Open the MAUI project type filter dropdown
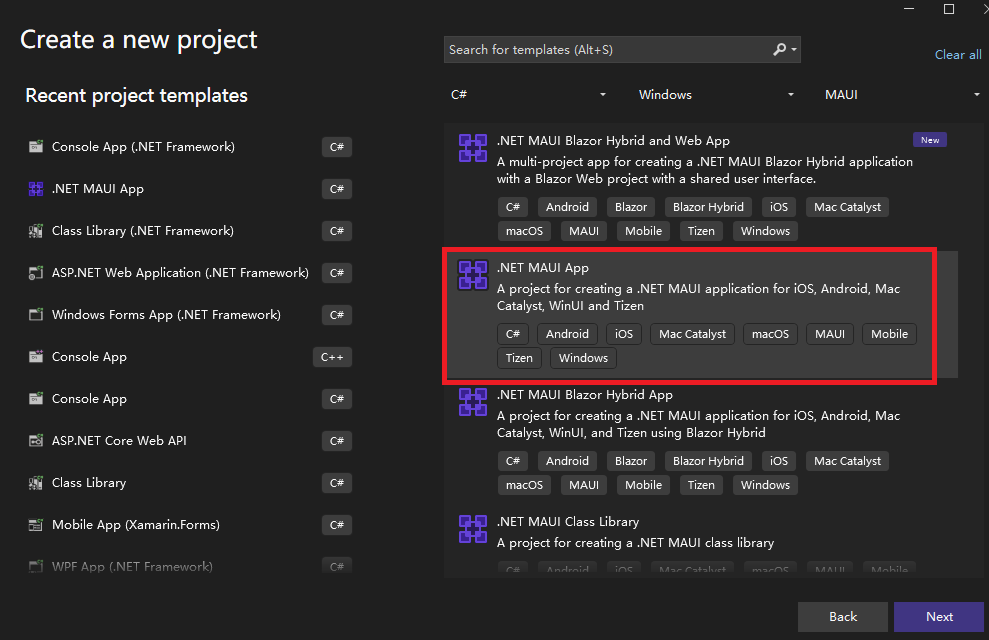Image resolution: width=989 pixels, height=640 pixels. 902,95
